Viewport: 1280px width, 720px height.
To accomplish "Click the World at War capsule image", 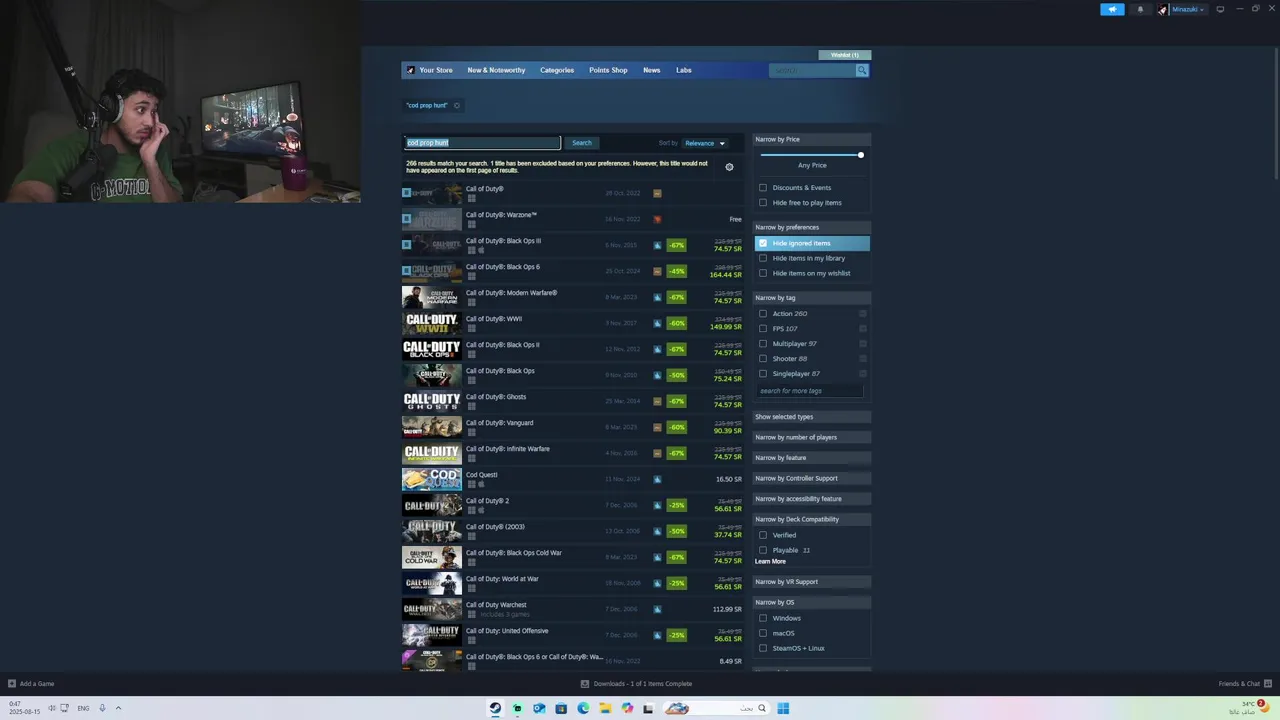I will tap(432, 583).
